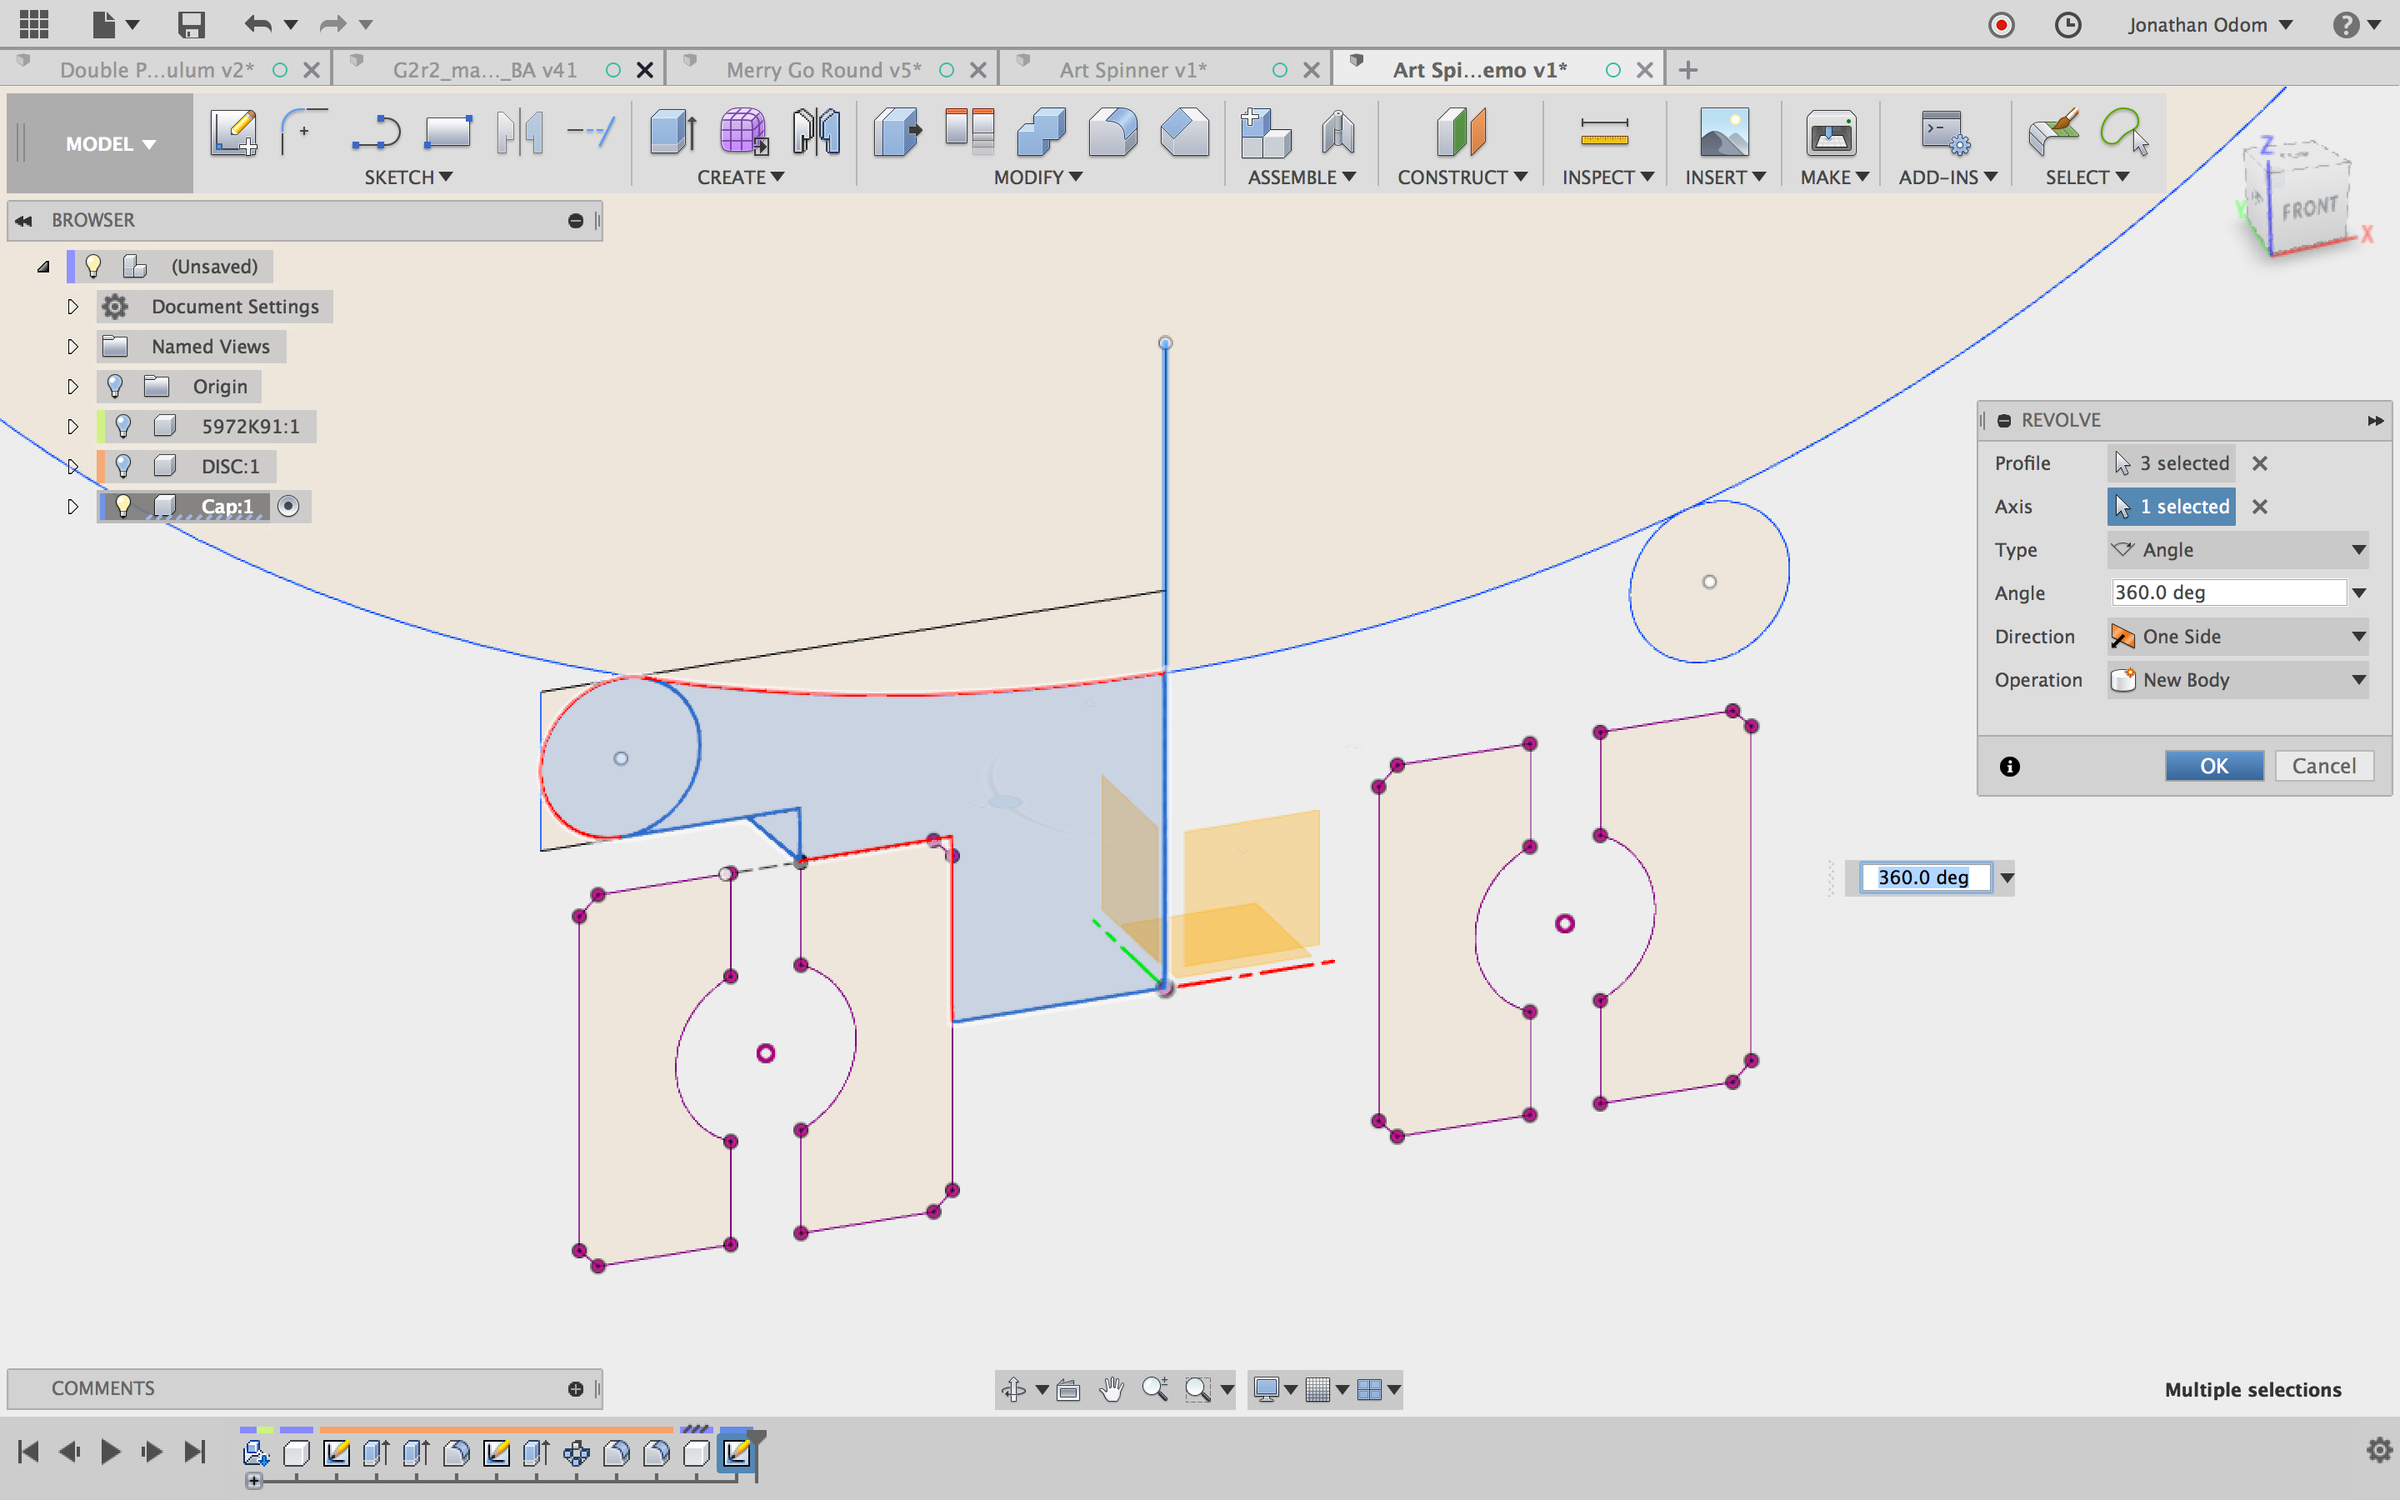Open the job status clock icon

click(2067, 24)
